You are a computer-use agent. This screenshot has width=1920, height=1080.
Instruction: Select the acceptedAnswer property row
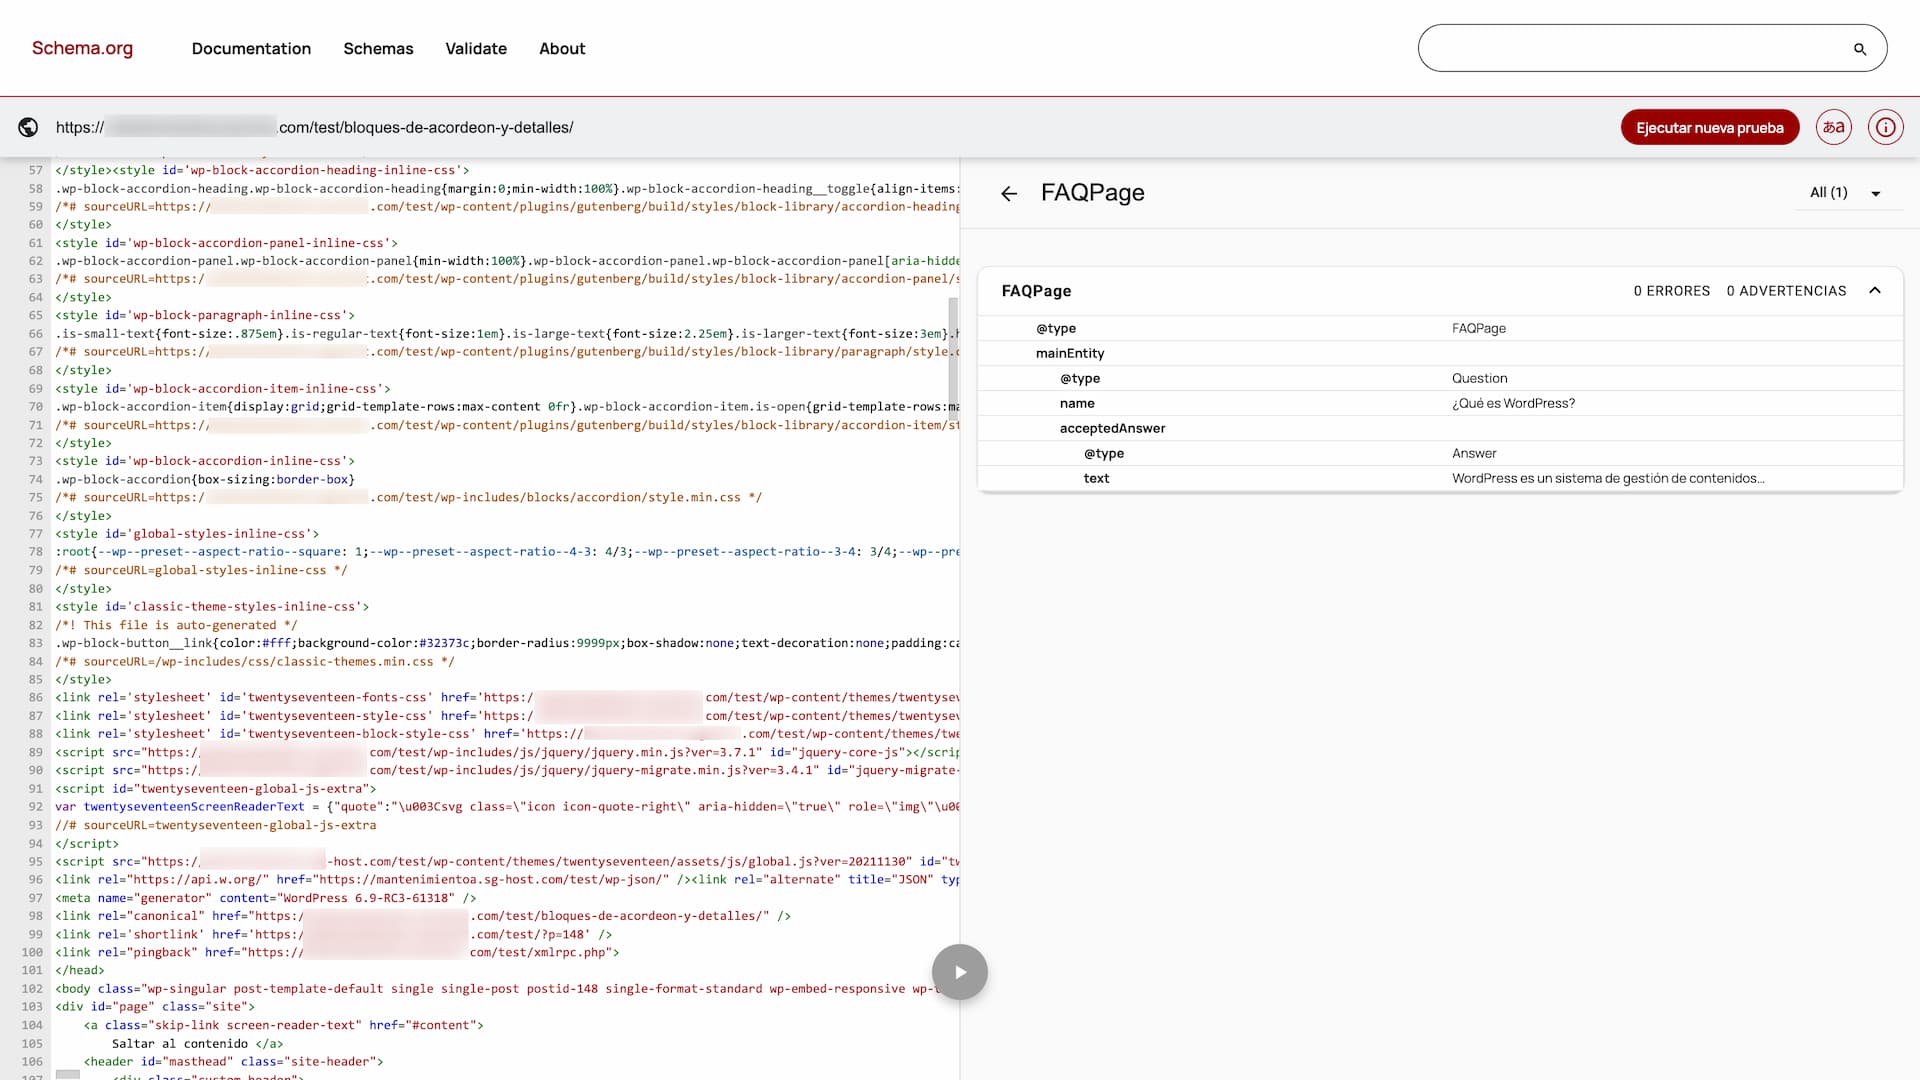(1112, 428)
